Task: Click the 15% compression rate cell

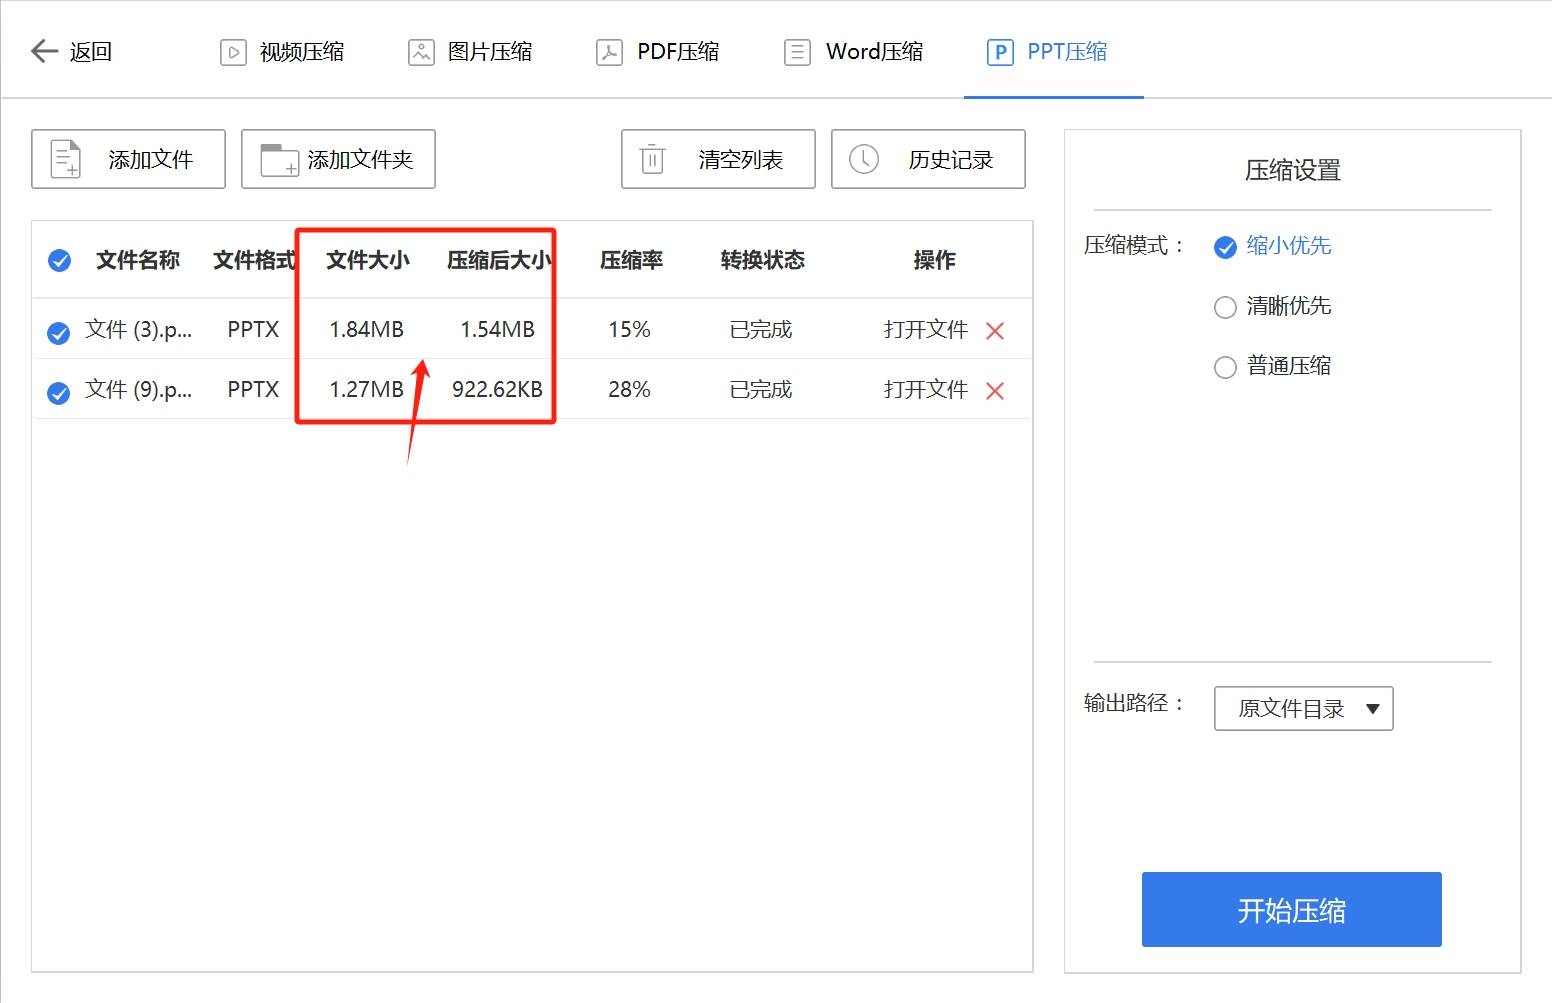Action: (x=630, y=329)
